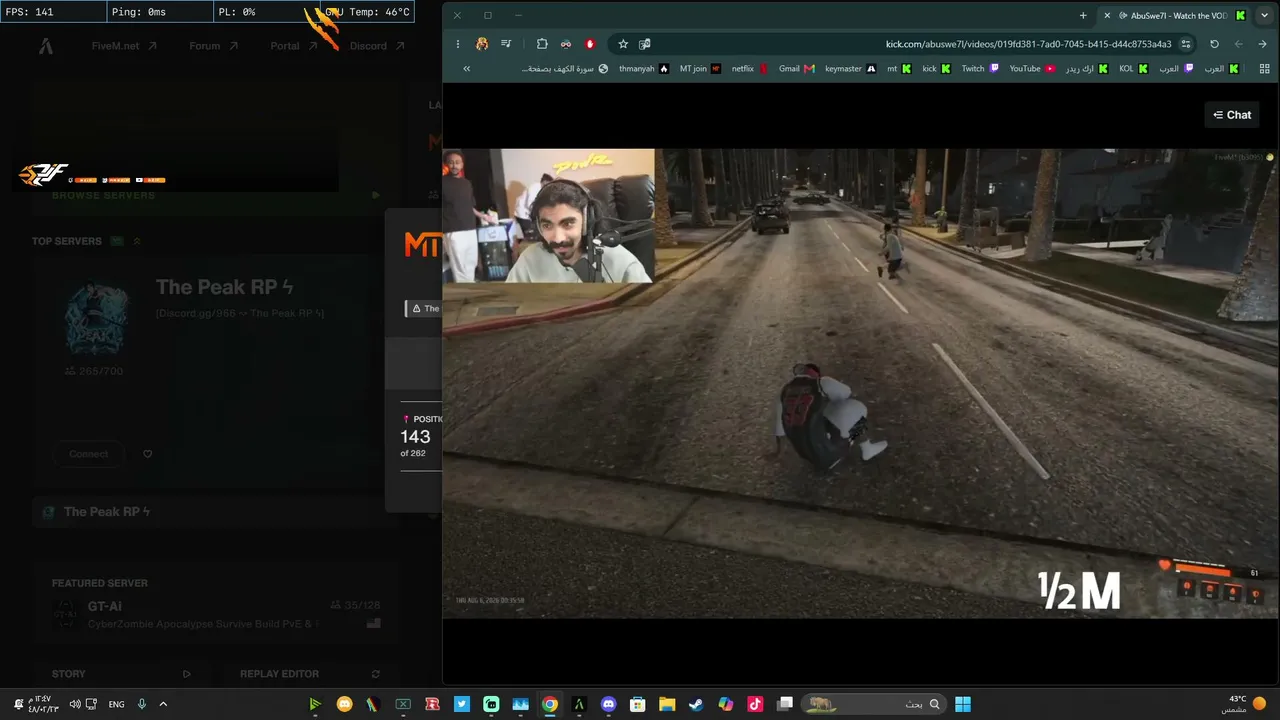This screenshot has width=1280, height=720.
Task: Open the media controls playlist icon
Action: click(x=507, y=44)
